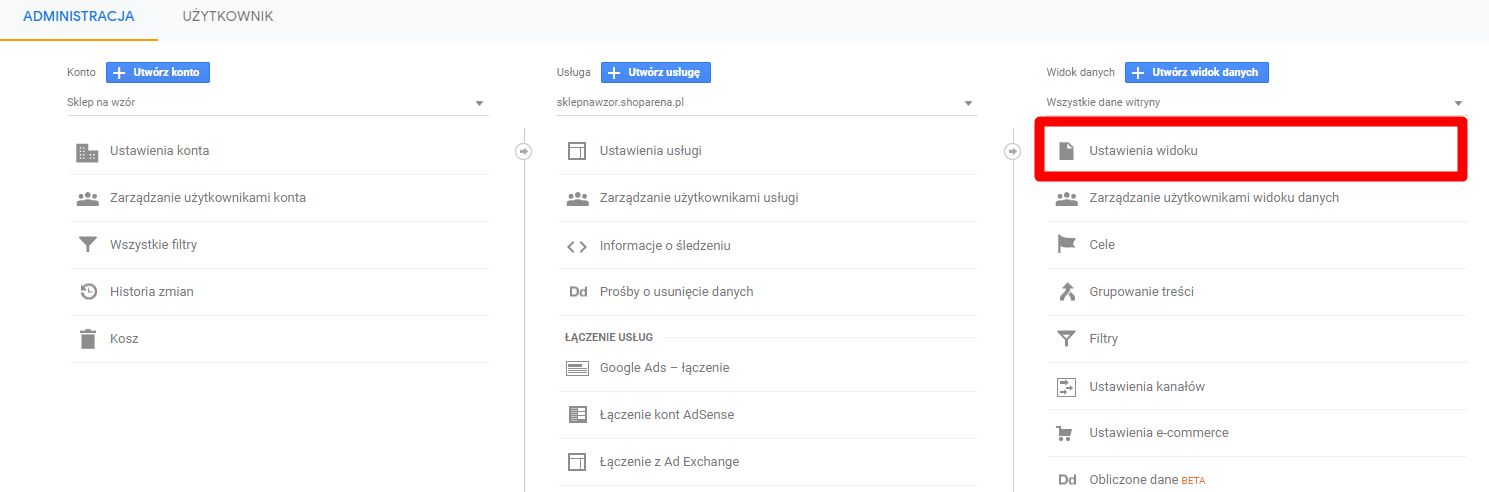1489x492 pixels.
Task: Click the people icon beside Zarządzanie użytkownikami konta
Action: click(88, 198)
